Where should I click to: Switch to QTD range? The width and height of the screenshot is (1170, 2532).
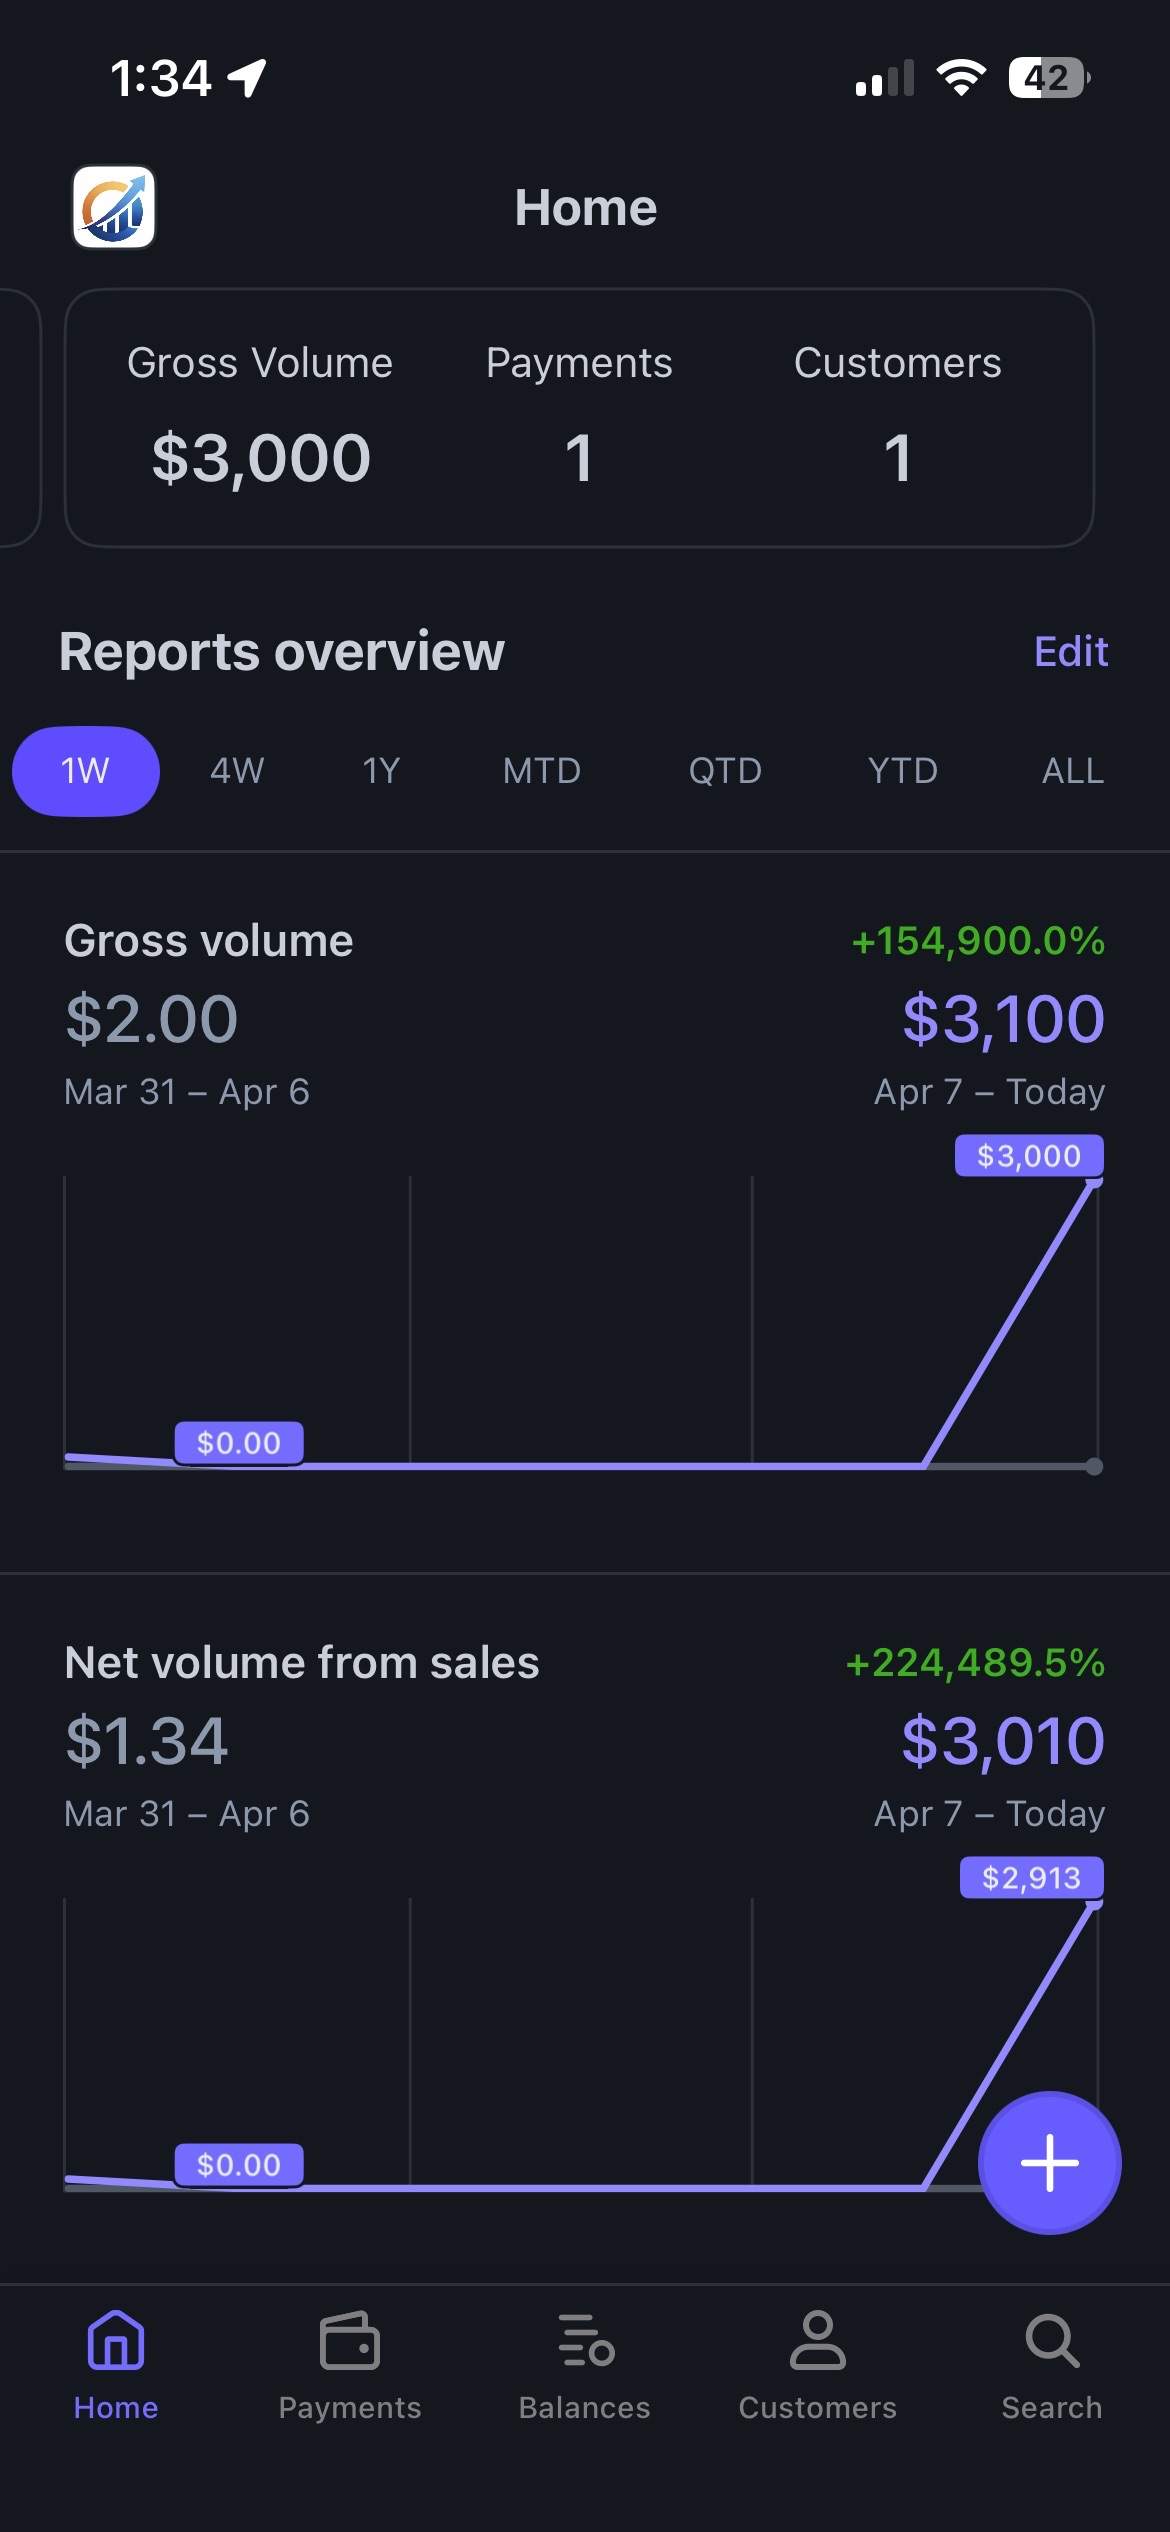[x=725, y=771]
